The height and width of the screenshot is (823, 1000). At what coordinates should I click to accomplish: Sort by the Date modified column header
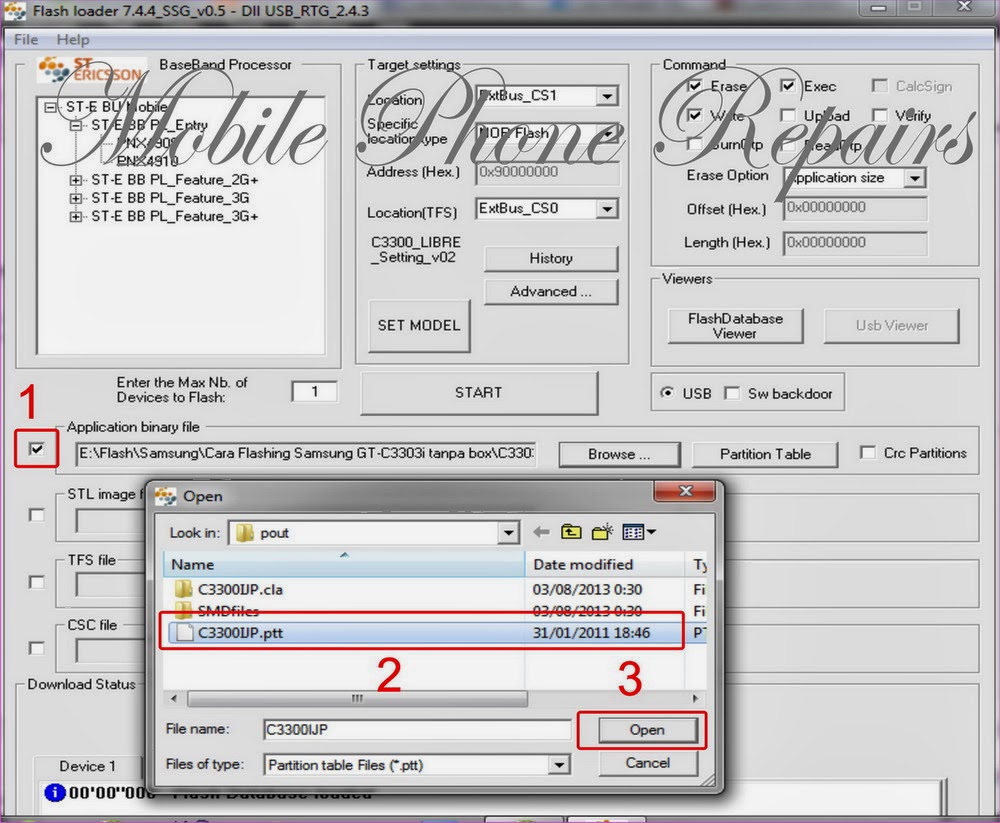click(x=605, y=564)
